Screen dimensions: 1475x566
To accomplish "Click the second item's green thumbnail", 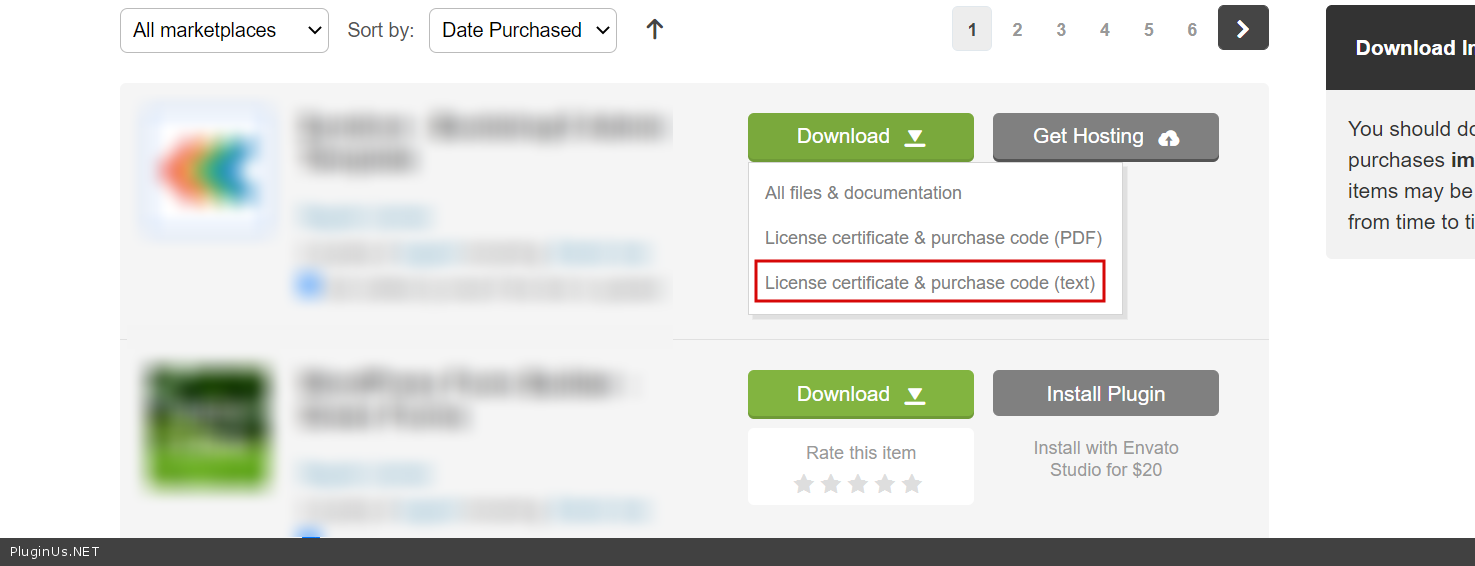I will [x=209, y=428].
